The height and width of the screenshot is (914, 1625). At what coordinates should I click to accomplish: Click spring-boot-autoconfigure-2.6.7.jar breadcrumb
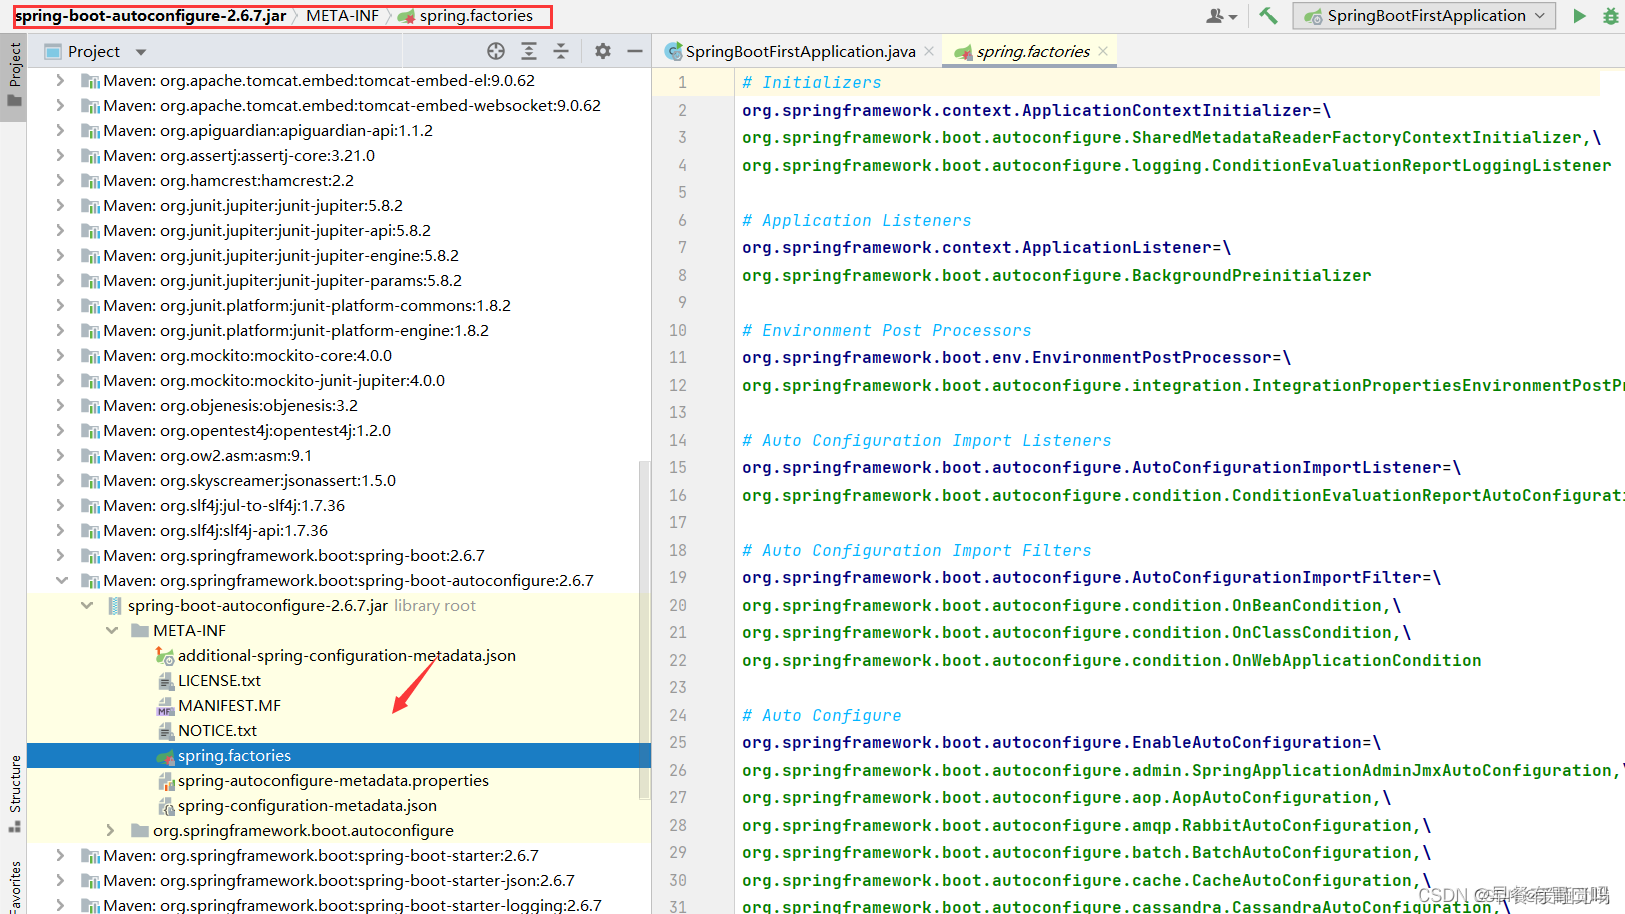coord(151,16)
